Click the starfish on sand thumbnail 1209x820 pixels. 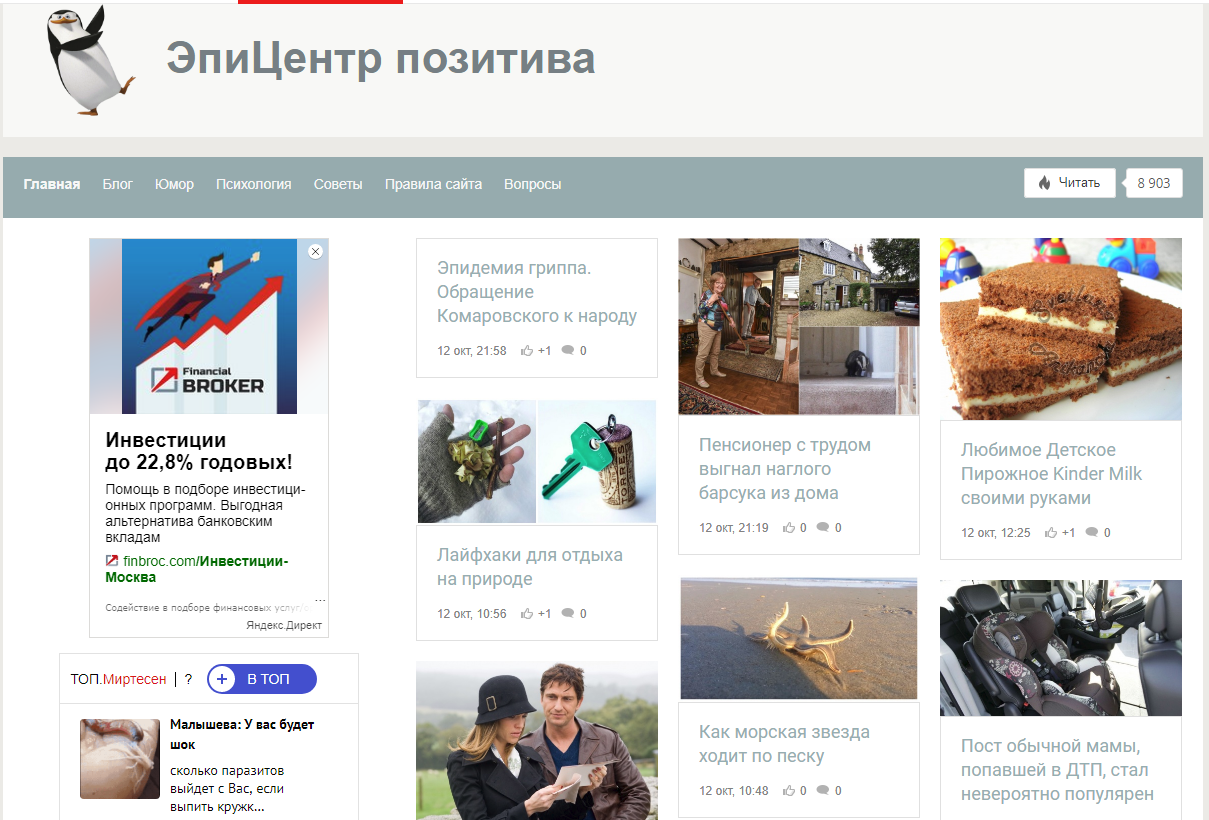(x=798, y=638)
